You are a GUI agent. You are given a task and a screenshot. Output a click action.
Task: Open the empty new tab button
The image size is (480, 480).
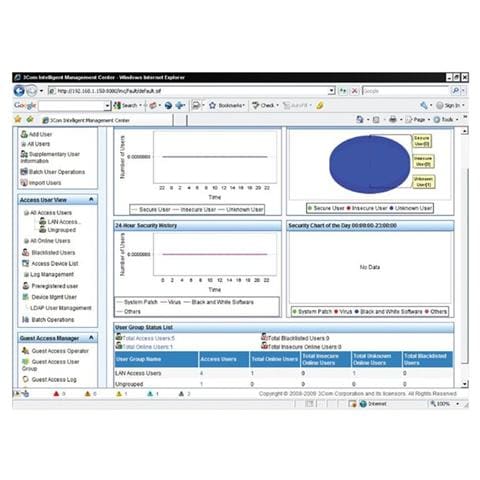[180, 120]
